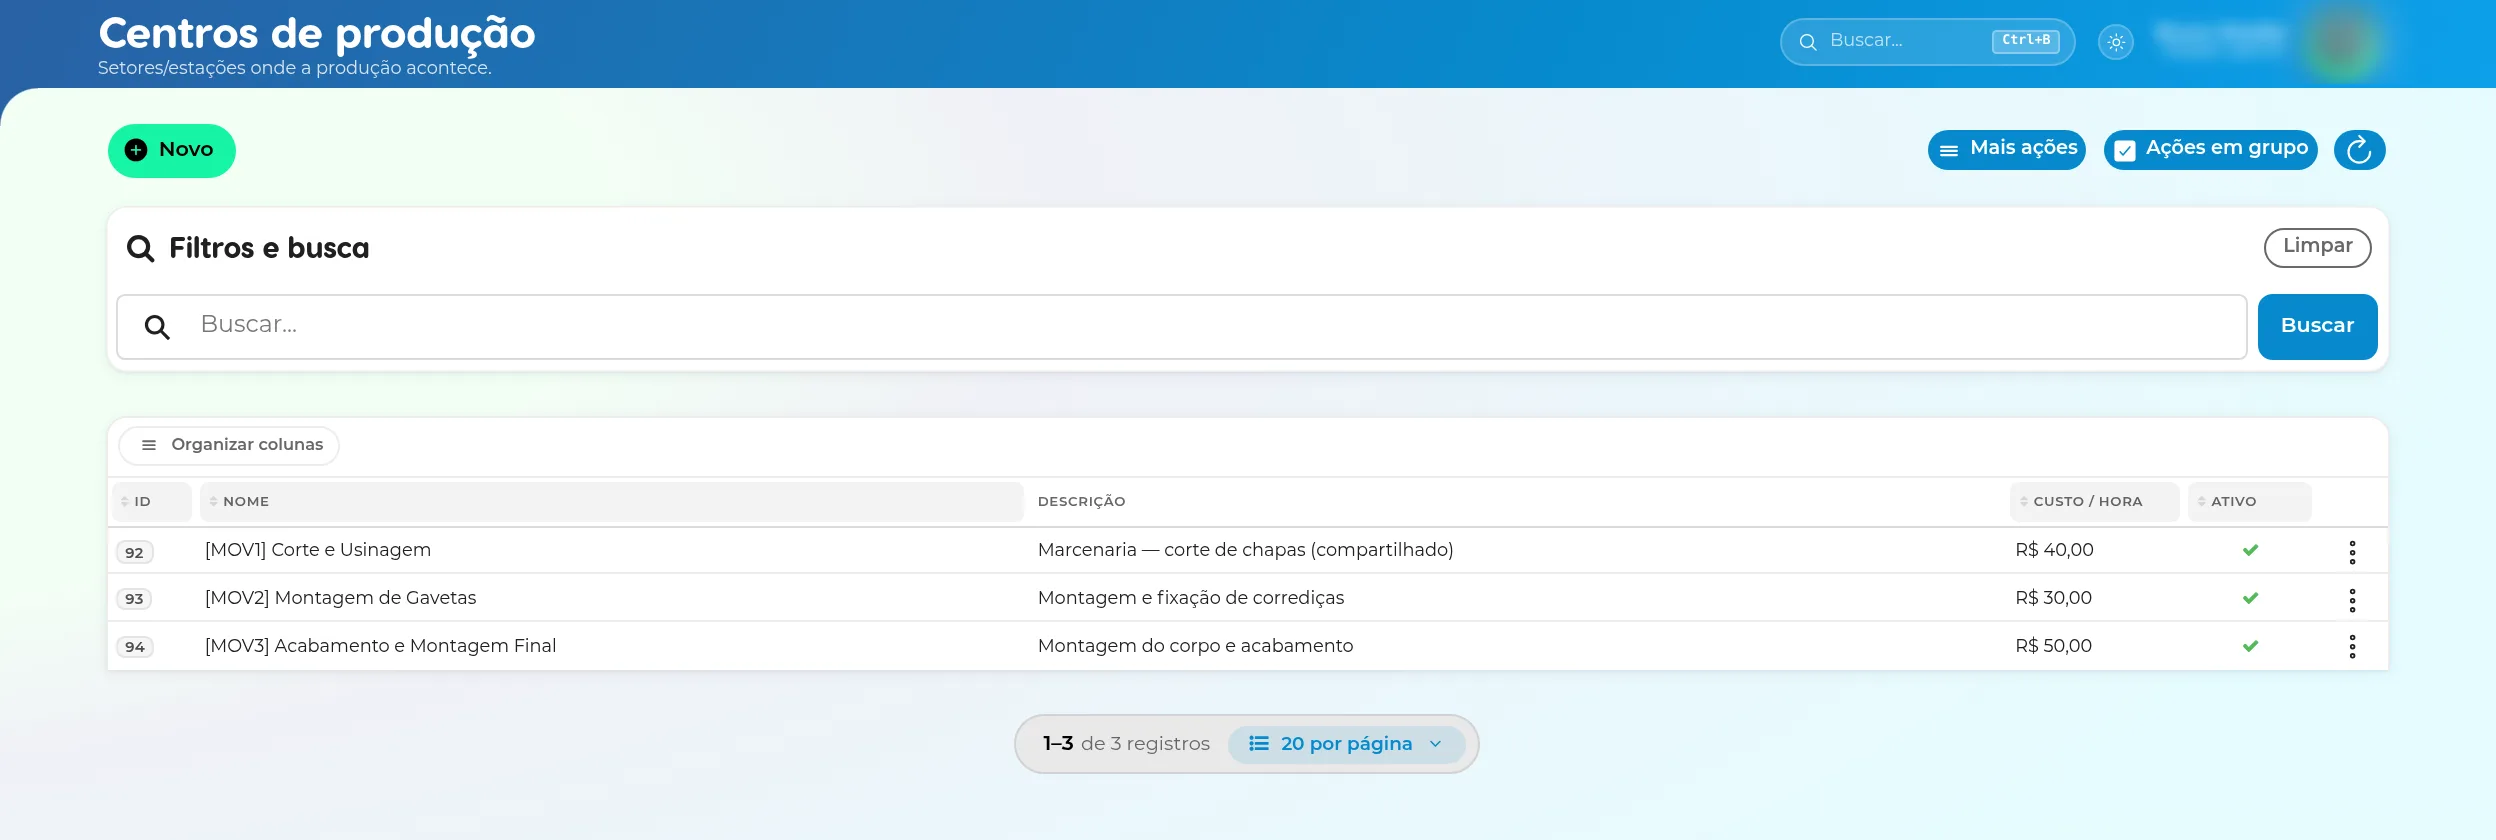The width and height of the screenshot is (2496, 840).
Task: Expand the 20 por página dropdown
Action: click(1346, 744)
